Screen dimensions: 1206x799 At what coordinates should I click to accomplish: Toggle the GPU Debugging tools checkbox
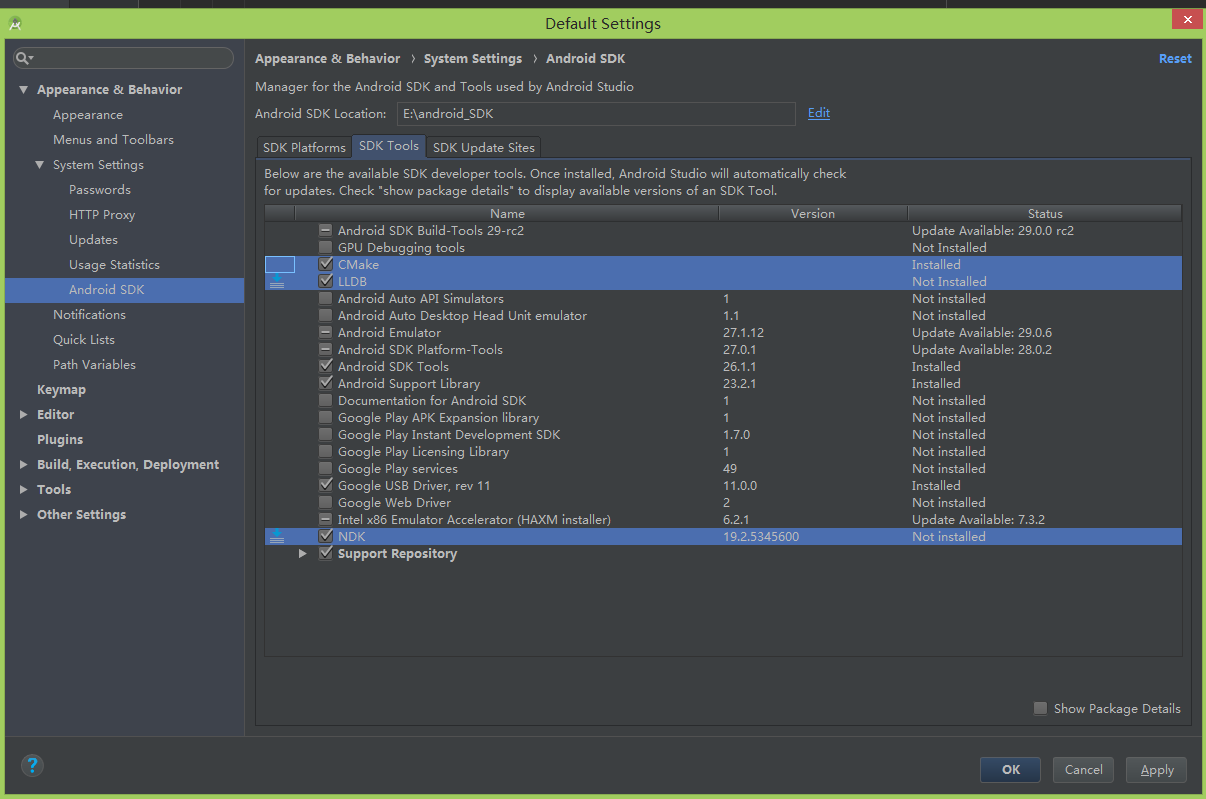tap(325, 248)
